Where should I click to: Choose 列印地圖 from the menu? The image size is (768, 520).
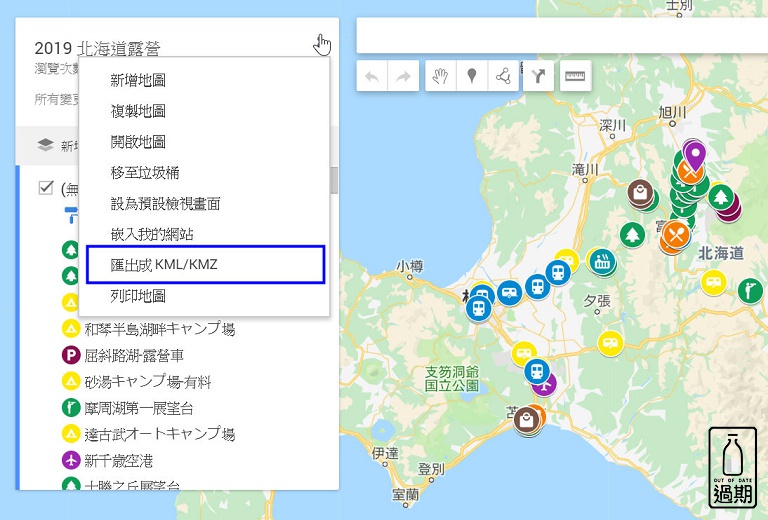pos(138,296)
